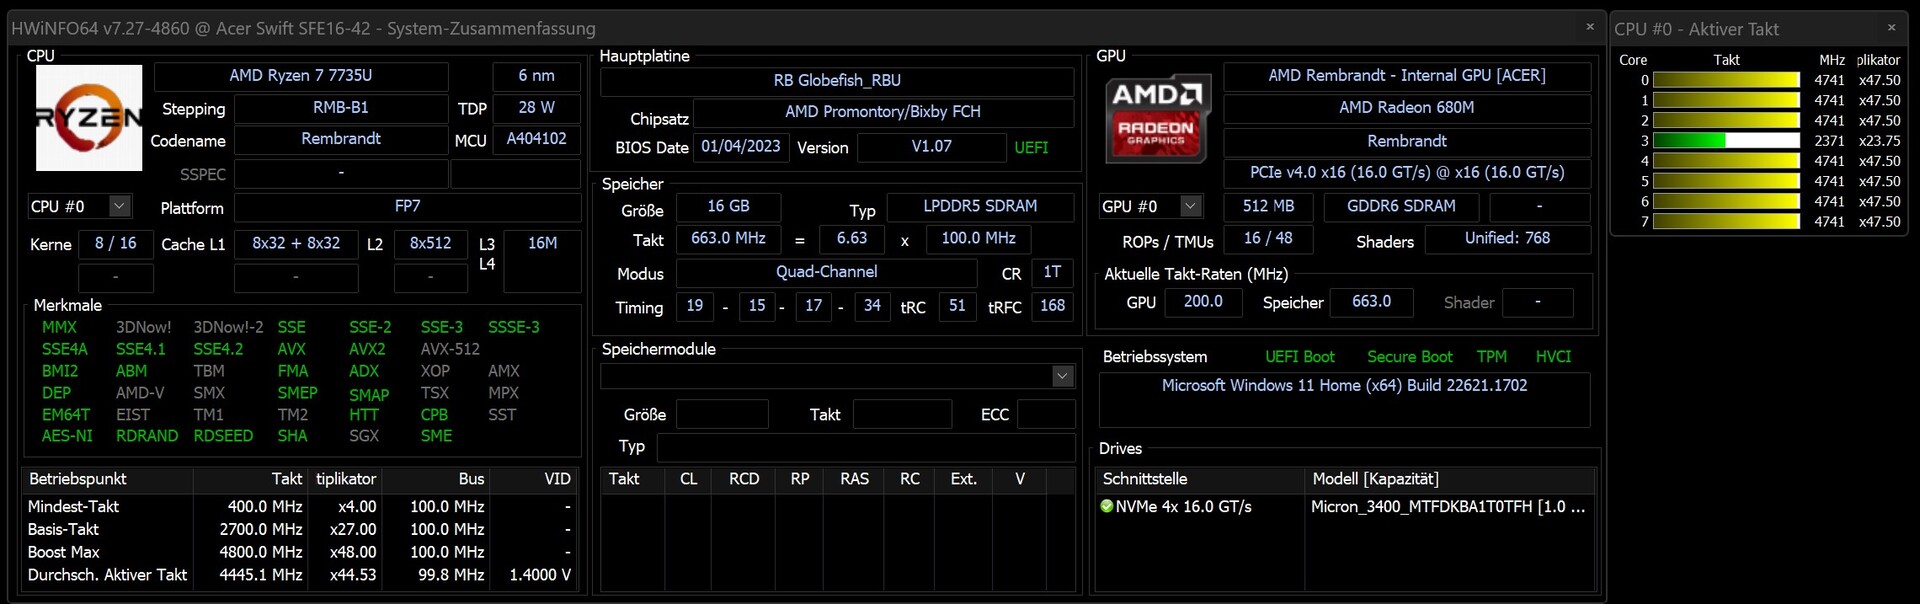Click the AMD Radeon 680M field
The image size is (1920, 604).
[1406, 108]
